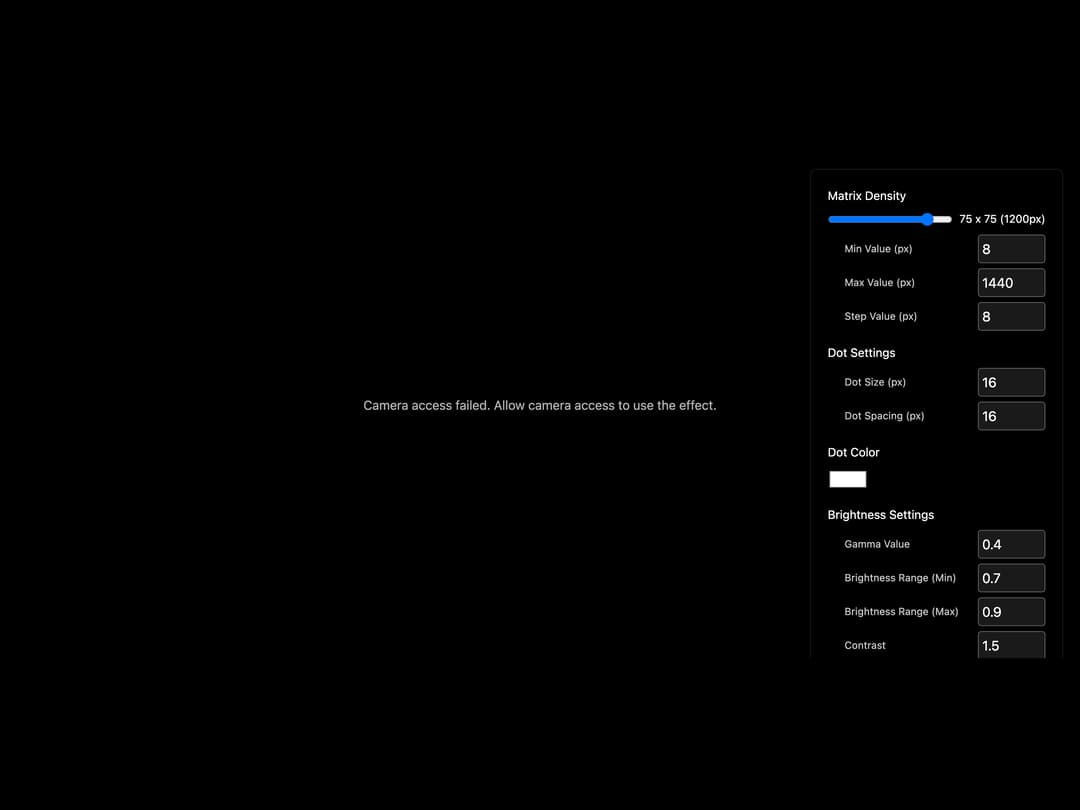Click the Brightness Range (Max) input
This screenshot has width=1080, height=810.
[1011, 612]
